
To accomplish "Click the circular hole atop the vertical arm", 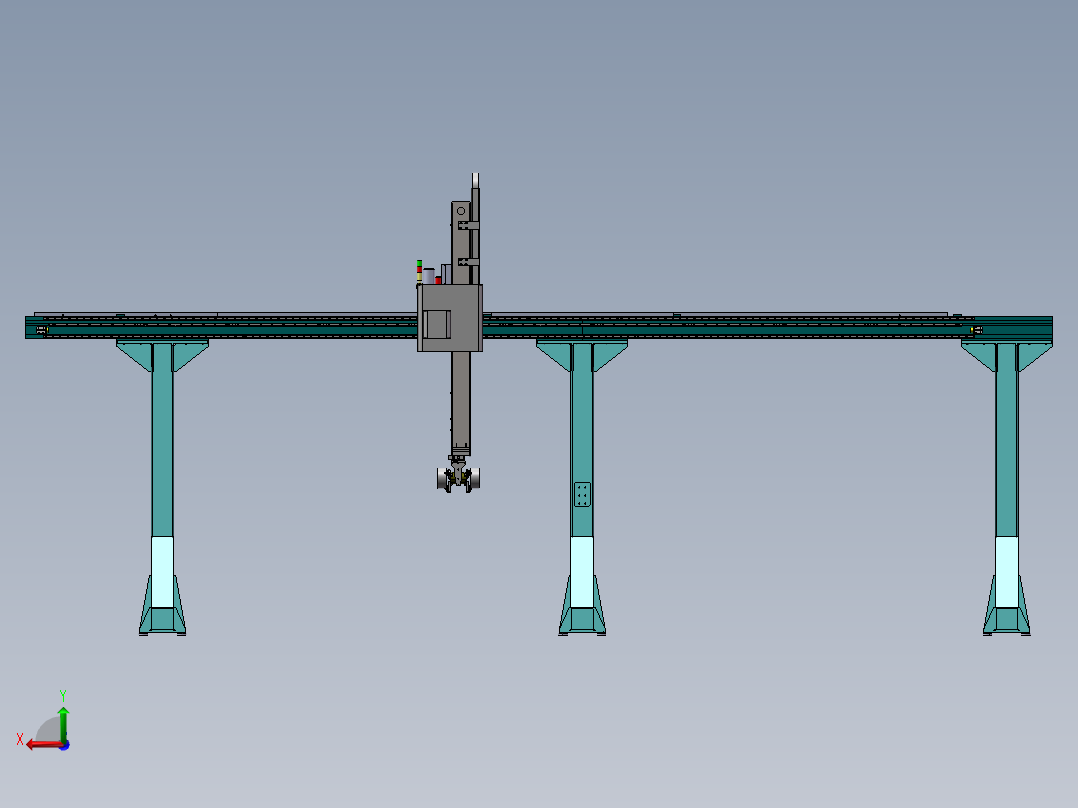I will pos(461,211).
